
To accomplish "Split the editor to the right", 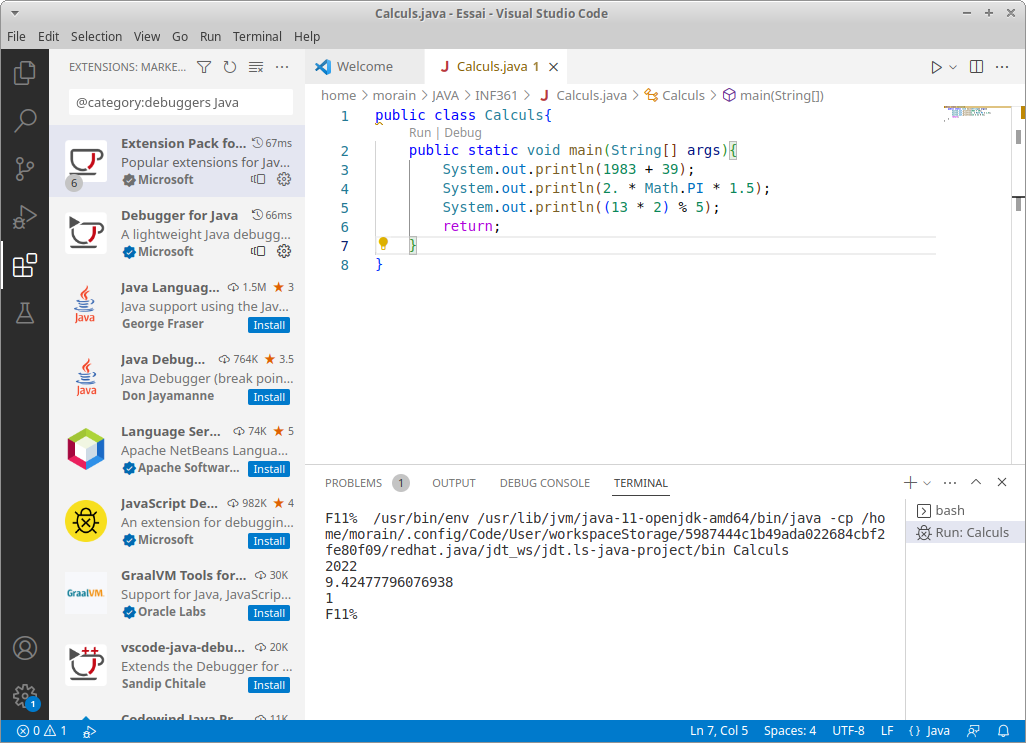I will [976, 67].
